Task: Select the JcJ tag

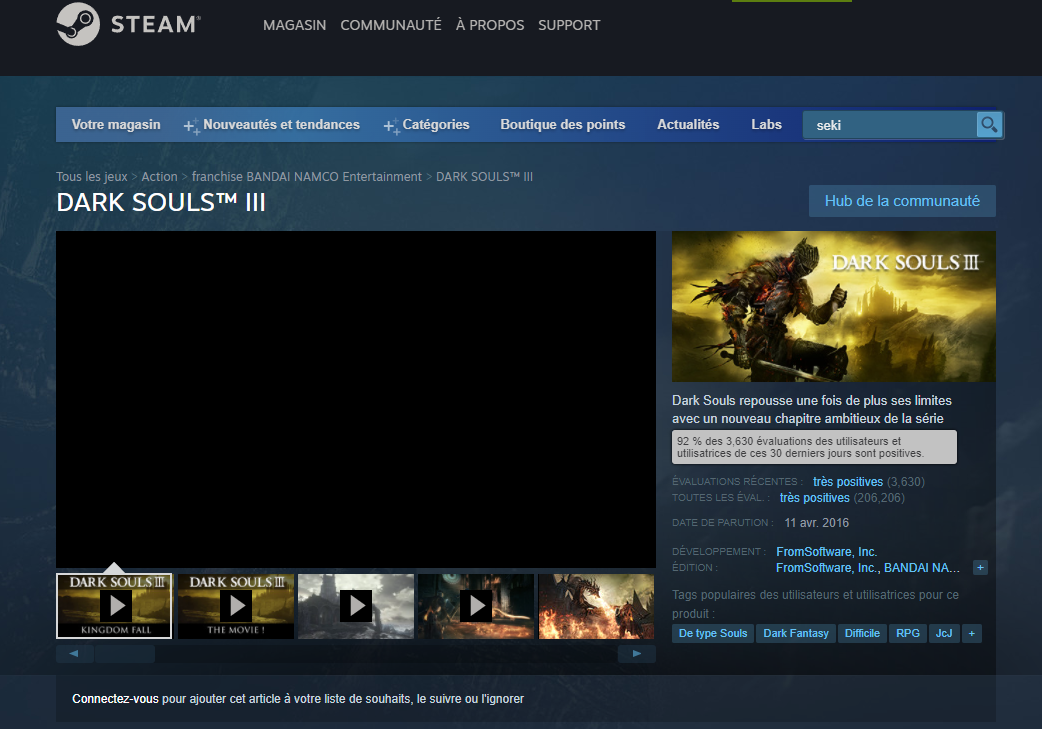Action: 944,633
